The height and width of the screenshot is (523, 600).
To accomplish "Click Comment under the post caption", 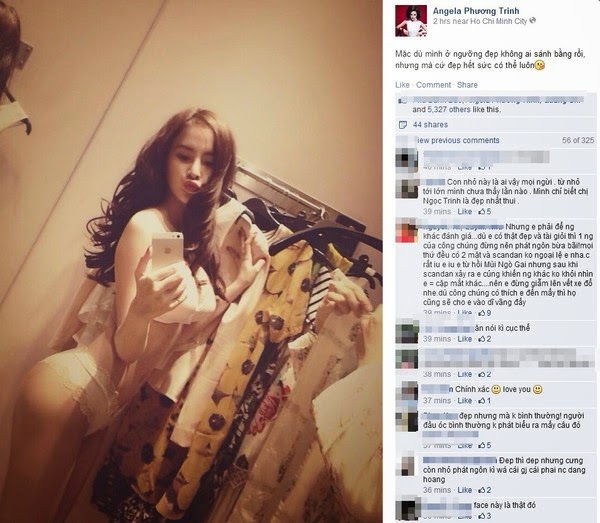I will 434,85.
